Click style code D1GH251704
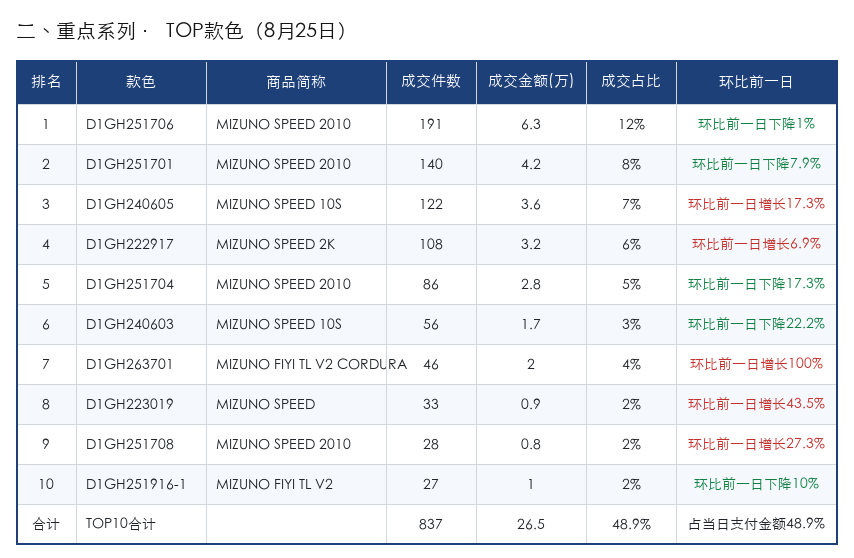 click(x=130, y=284)
